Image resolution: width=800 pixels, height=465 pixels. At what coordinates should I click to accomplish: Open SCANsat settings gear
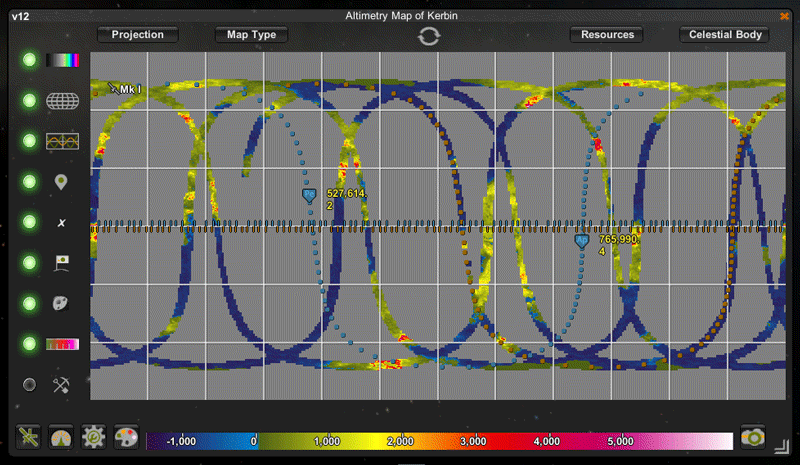click(93, 437)
